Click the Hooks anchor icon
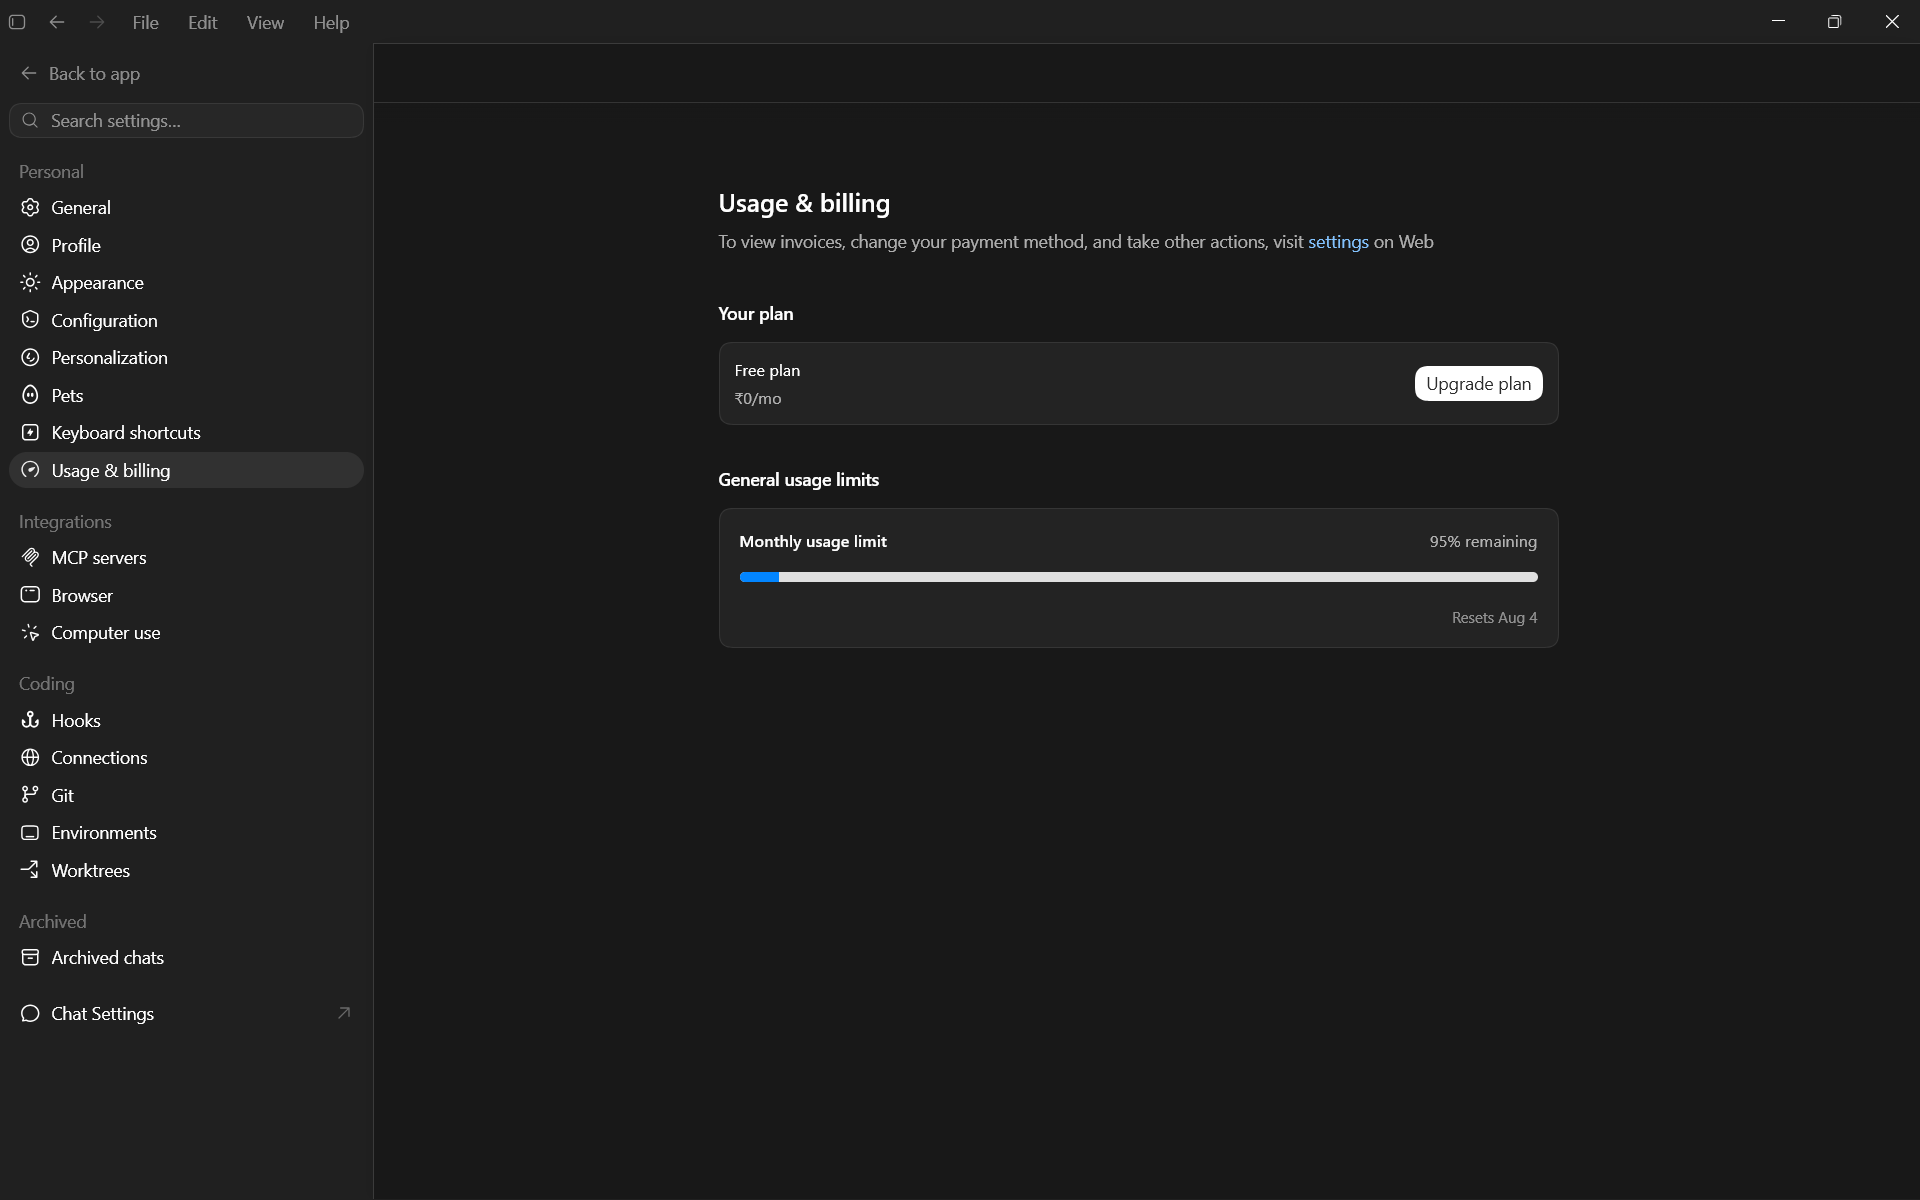Viewport: 1920px width, 1200px height. (x=31, y=720)
